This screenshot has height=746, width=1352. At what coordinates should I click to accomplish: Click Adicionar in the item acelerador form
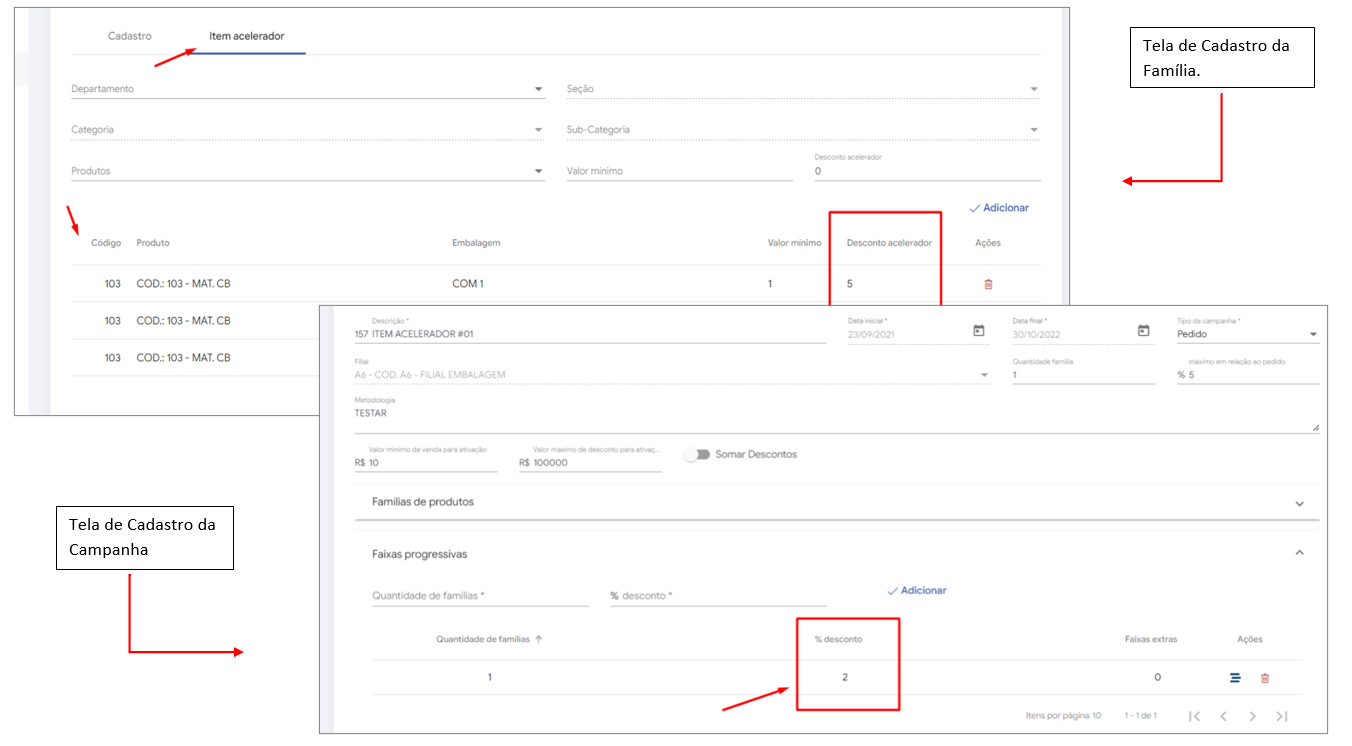click(999, 208)
